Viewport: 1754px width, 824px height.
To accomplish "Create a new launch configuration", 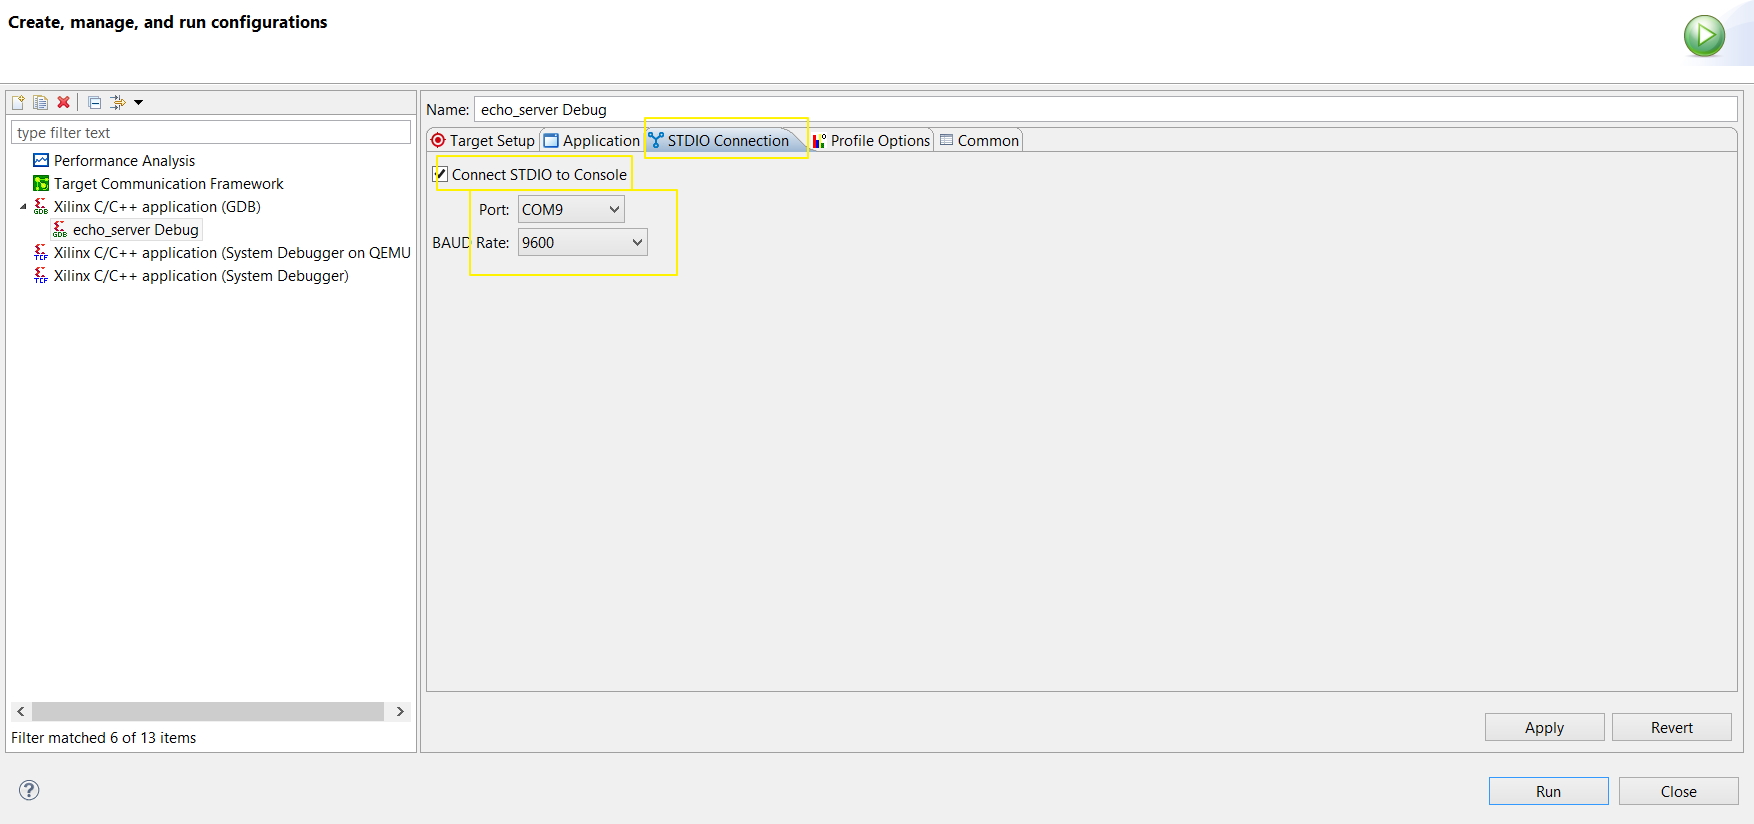I will click(18, 102).
